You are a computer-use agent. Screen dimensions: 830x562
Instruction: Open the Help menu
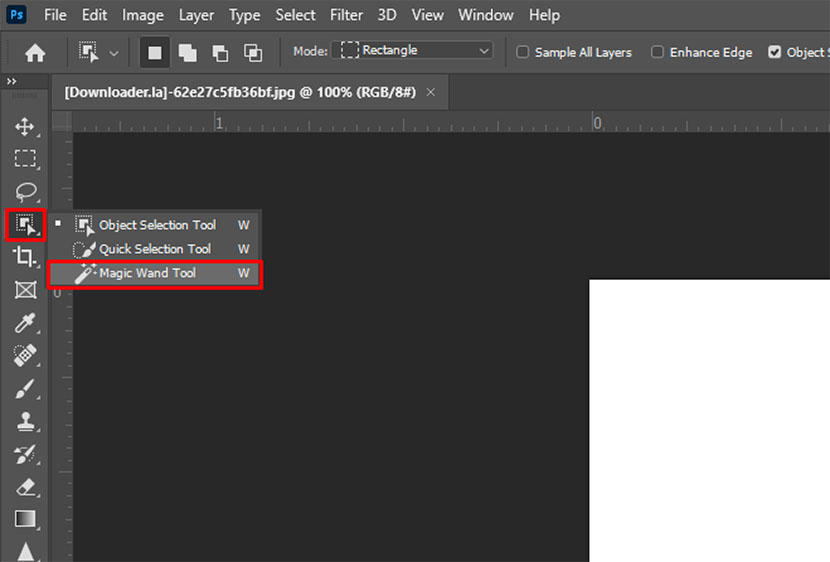tap(544, 15)
